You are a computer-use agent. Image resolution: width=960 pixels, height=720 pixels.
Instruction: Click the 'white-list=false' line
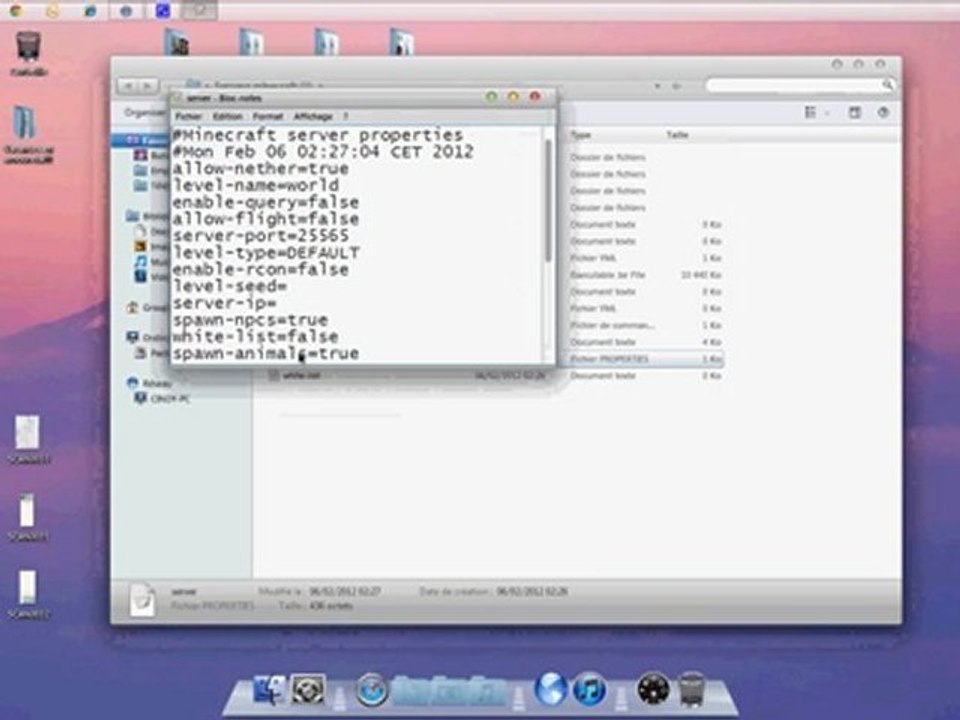[x=255, y=337]
